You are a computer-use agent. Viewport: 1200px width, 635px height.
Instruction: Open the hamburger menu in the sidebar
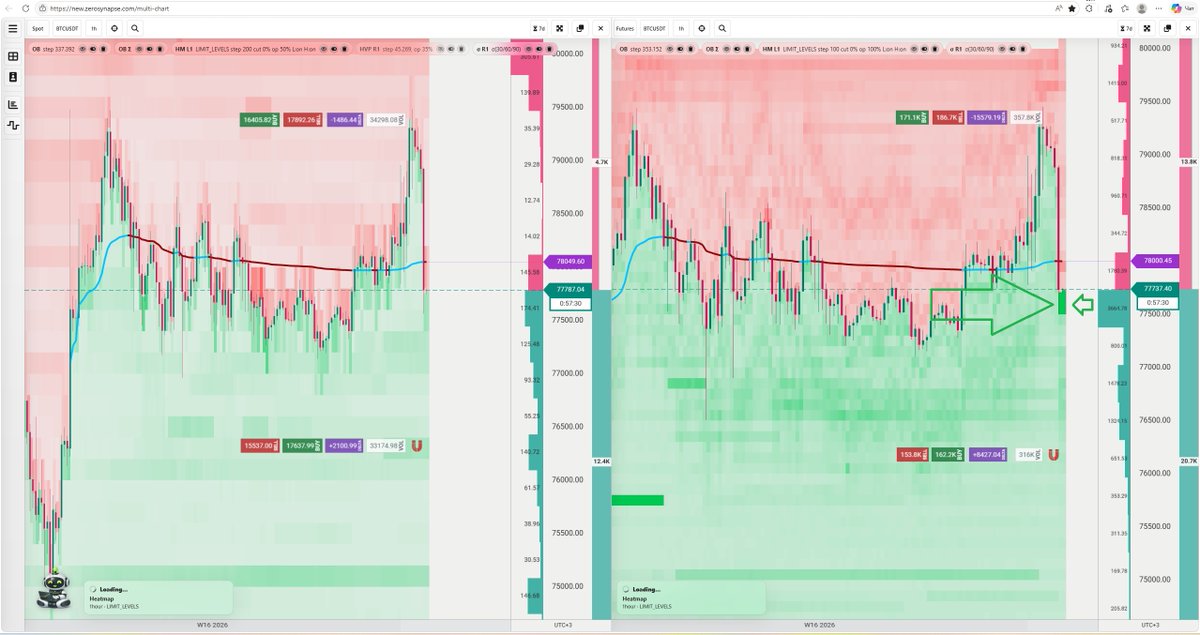point(13,29)
